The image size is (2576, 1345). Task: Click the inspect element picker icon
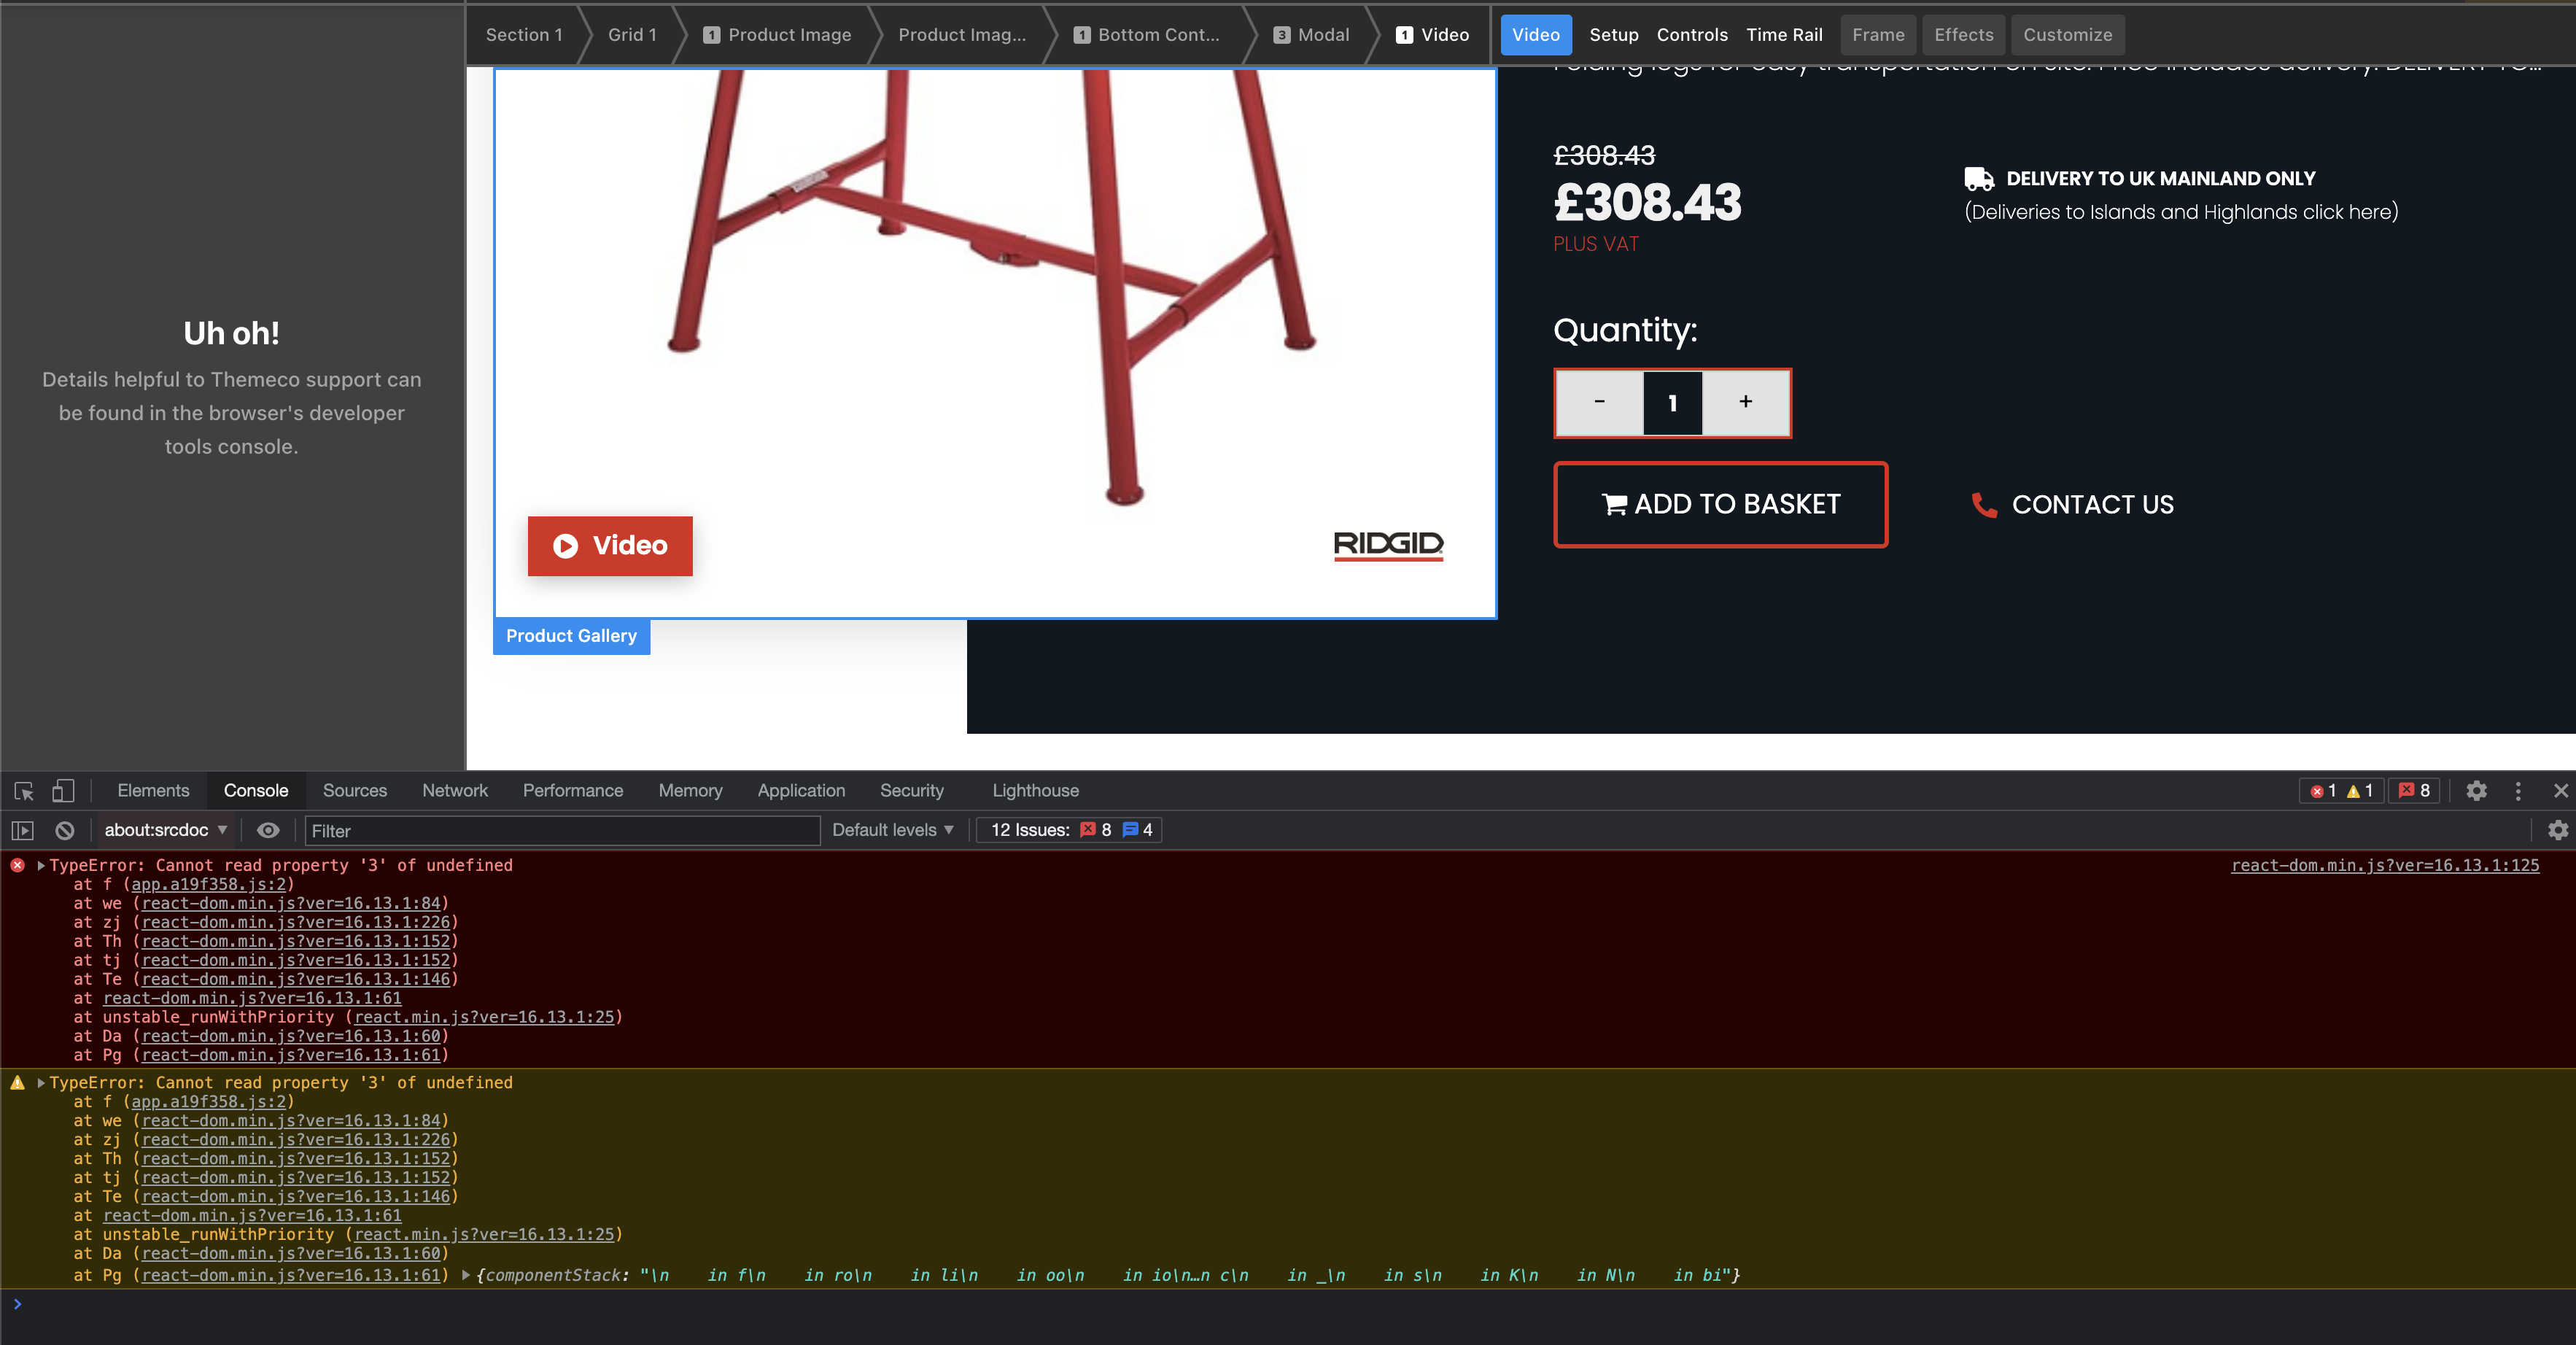(24, 791)
